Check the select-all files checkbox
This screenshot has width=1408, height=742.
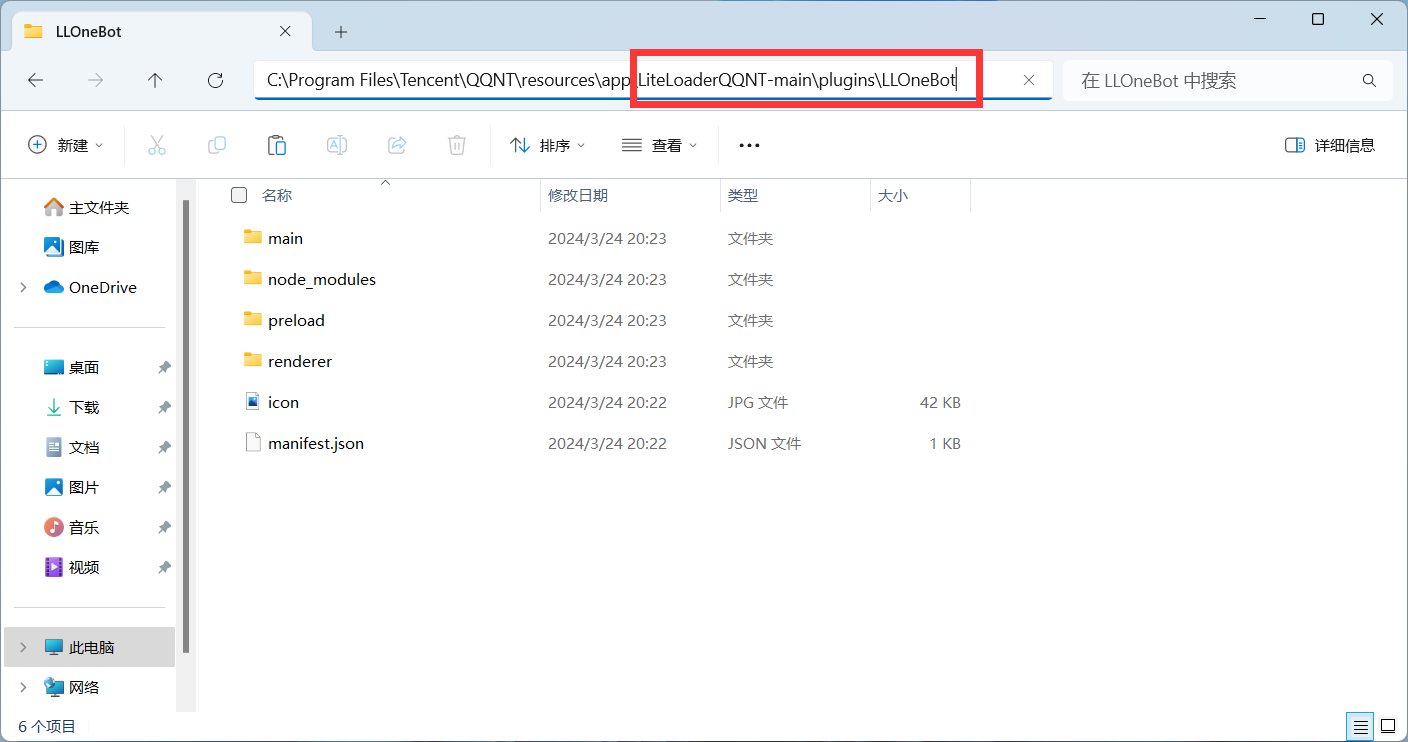point(239,195)
